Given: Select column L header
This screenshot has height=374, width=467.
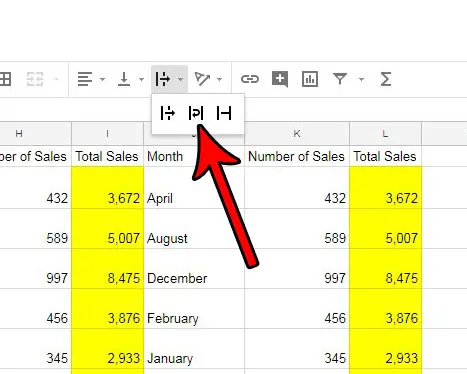Looking at the screenshot, I should point(385,134).
